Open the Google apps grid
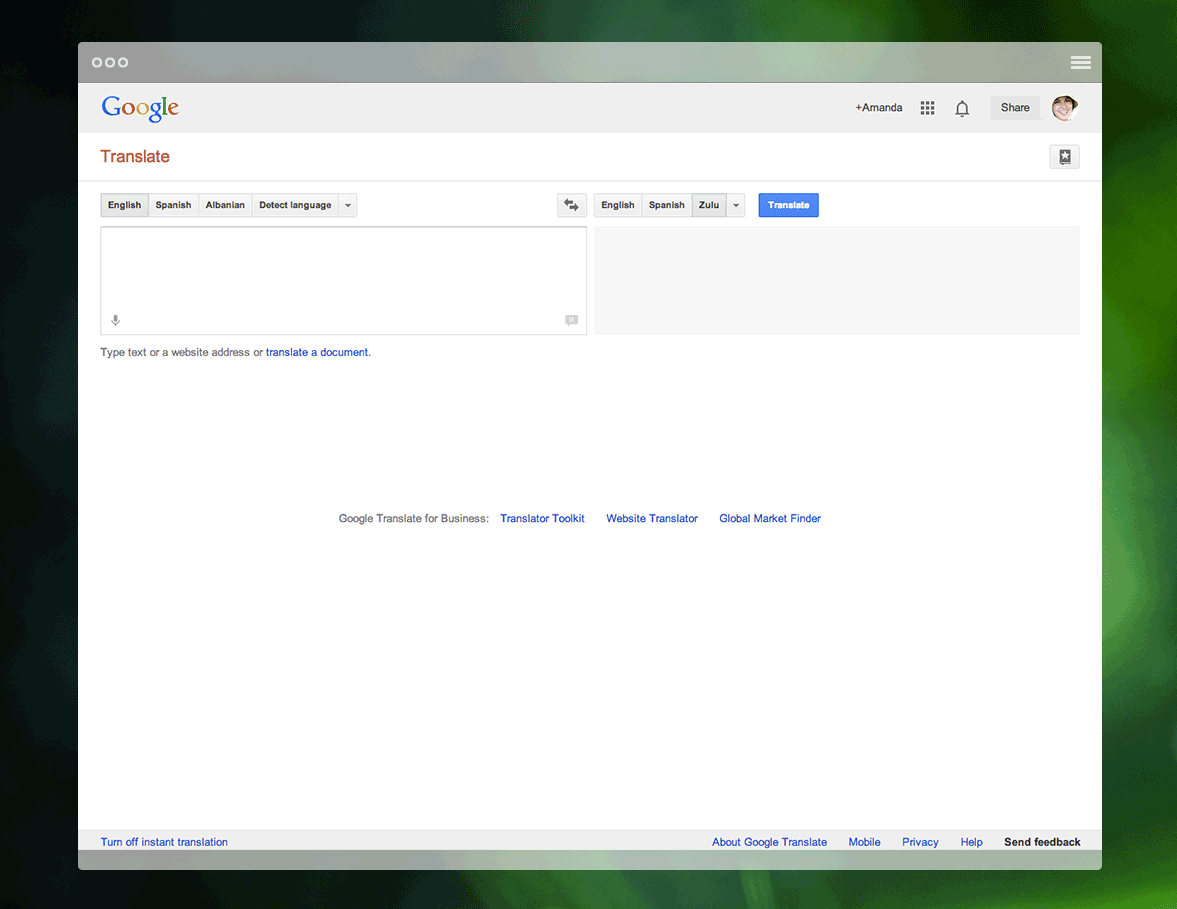Image resolution: width=1177 pixels, height=909 pixels. tap(928, 108)
